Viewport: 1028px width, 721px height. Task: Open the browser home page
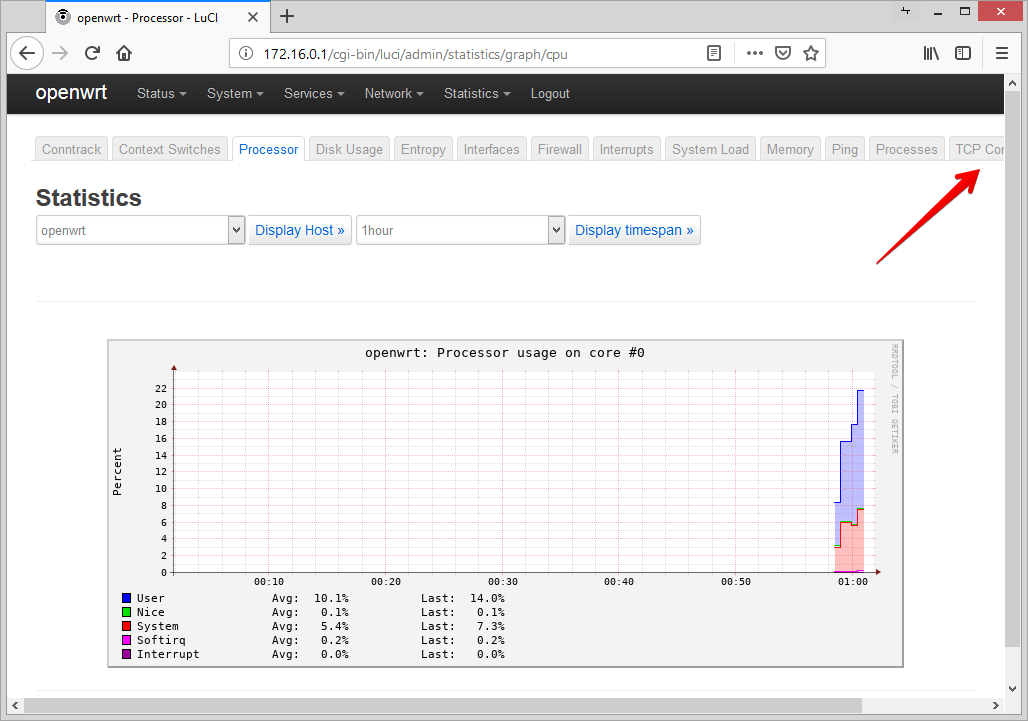(124, 53)
